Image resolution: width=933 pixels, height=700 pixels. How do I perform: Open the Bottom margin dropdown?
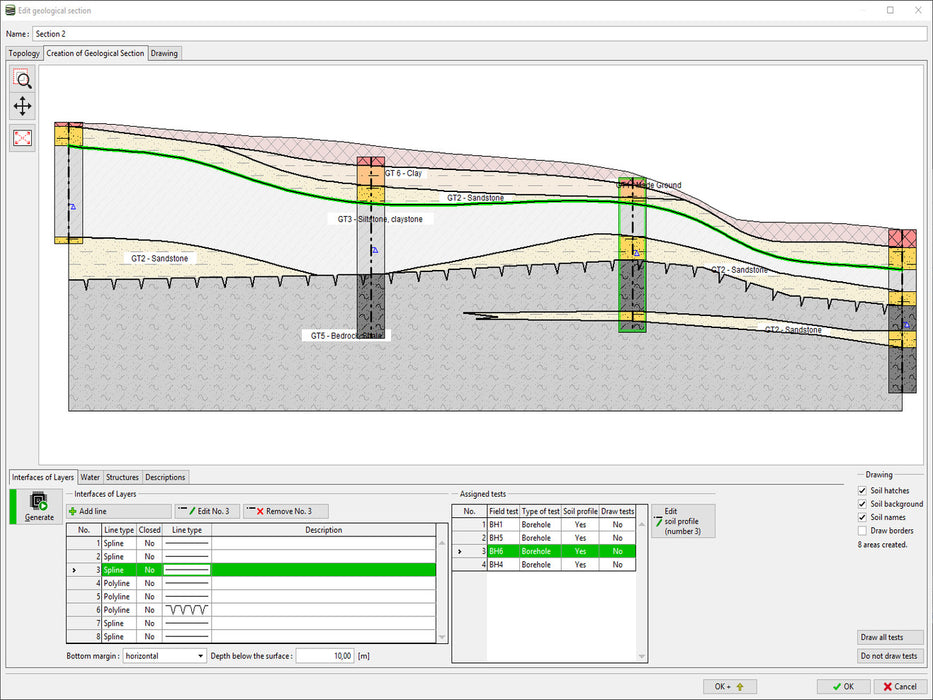(x=164, y=656)
